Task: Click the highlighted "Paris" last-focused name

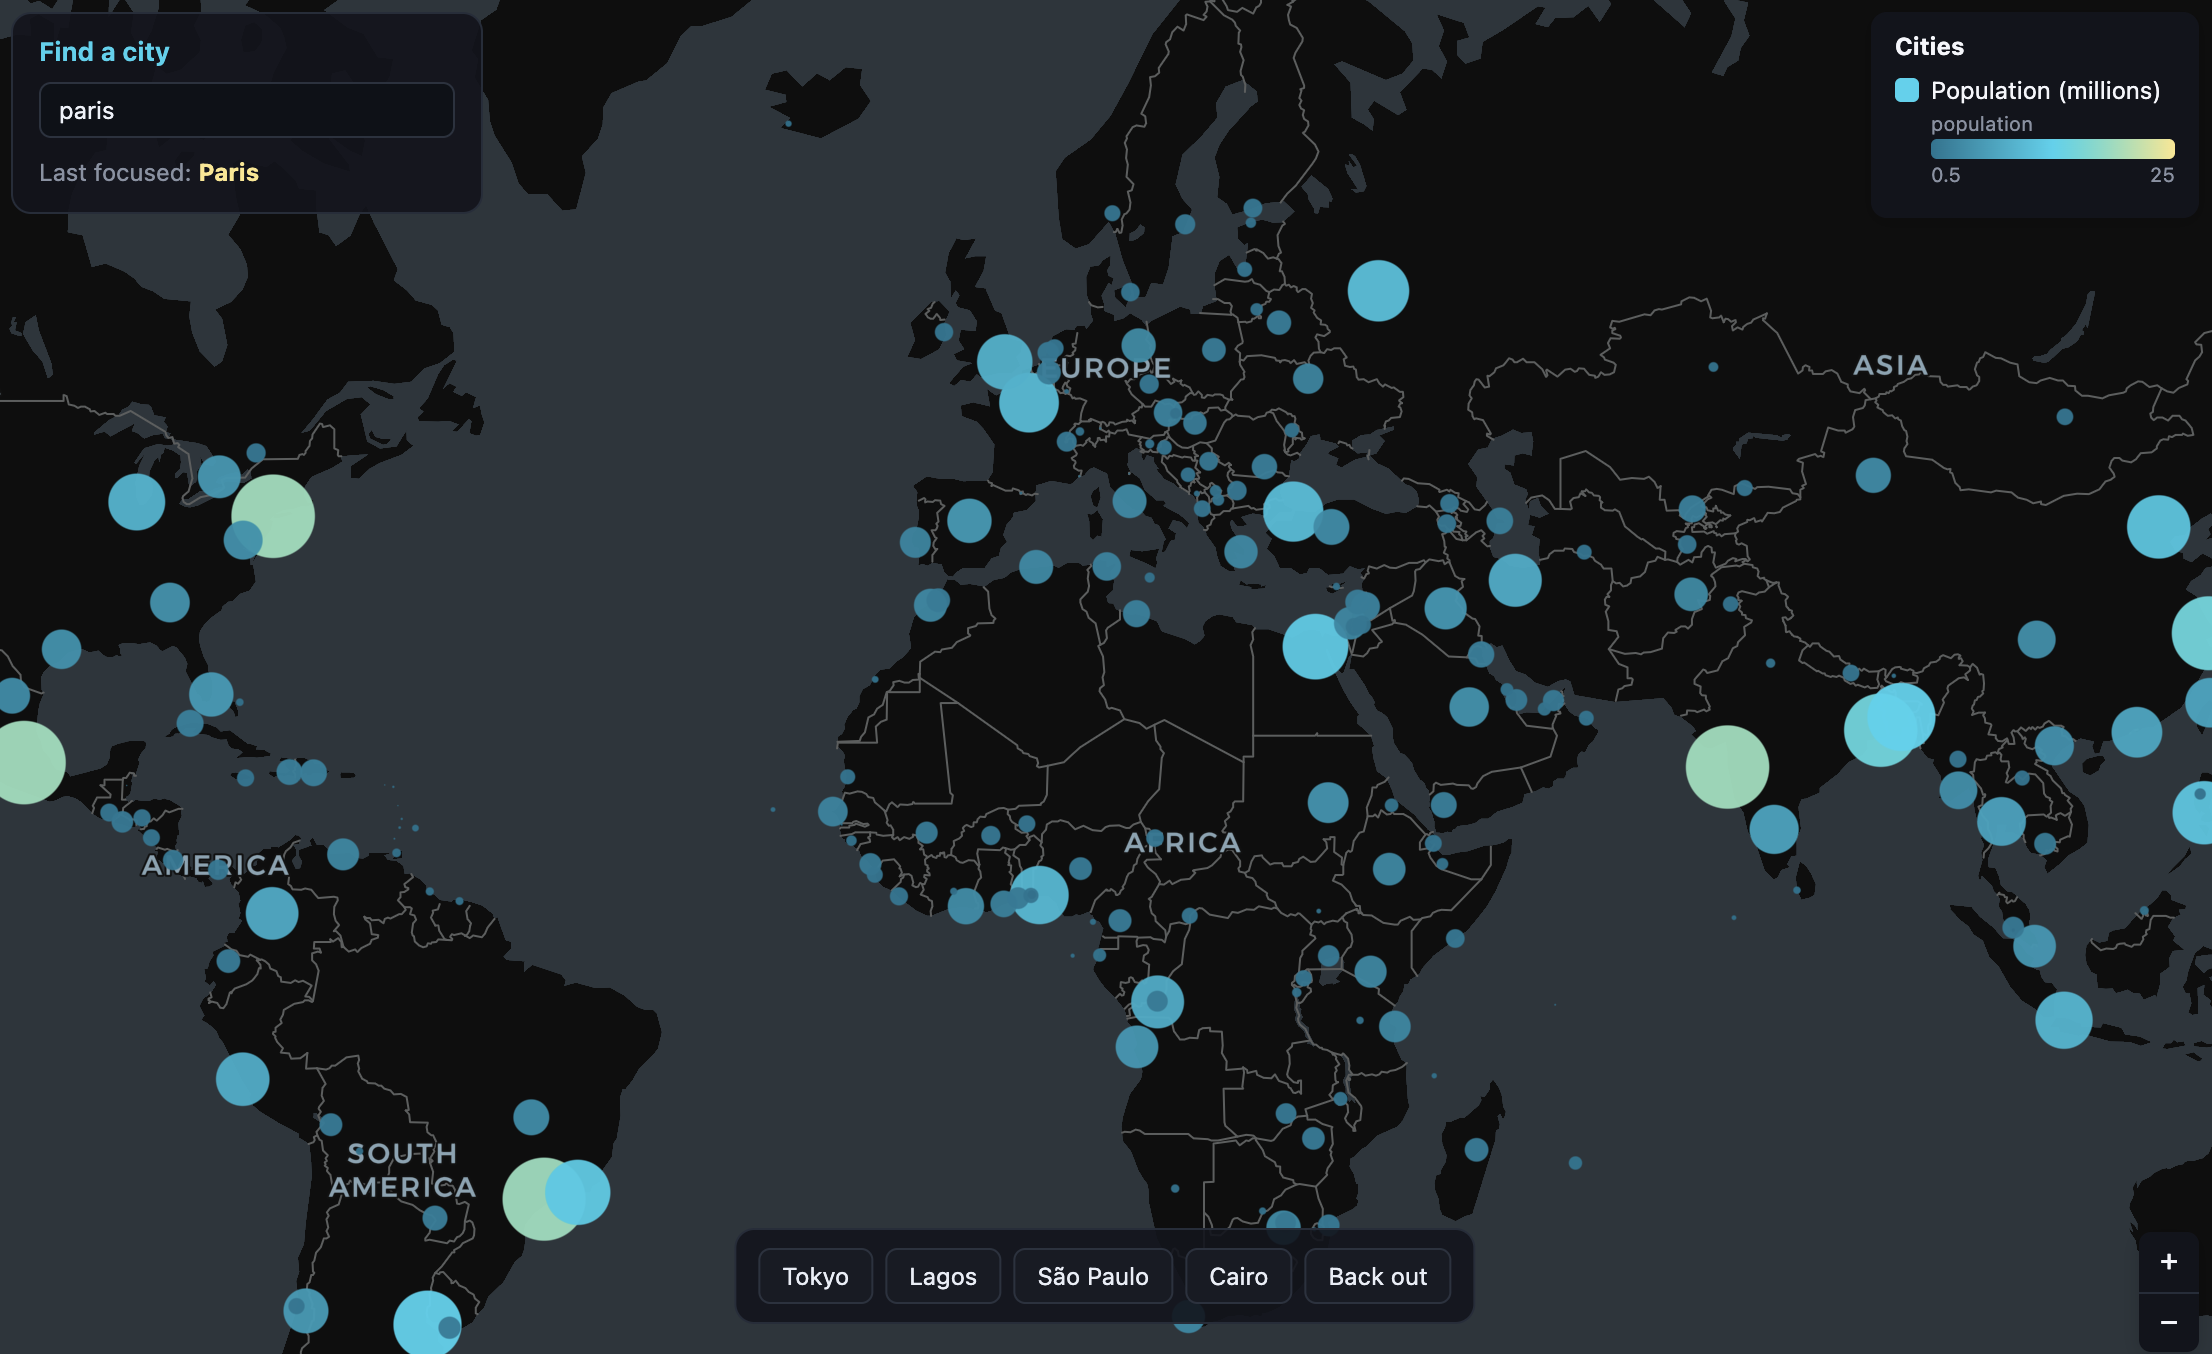Action: [x=229, y=172]
